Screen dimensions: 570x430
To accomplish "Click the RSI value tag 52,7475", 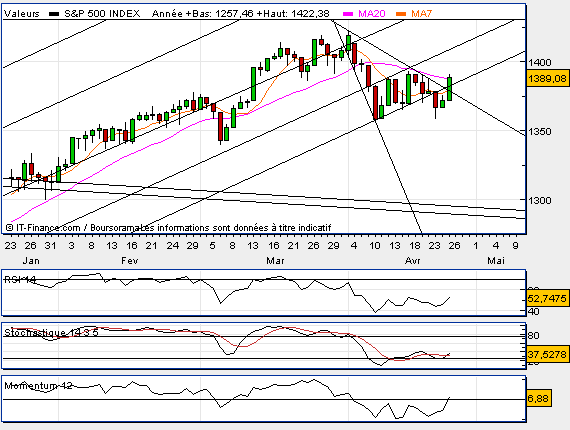I will point(547,298).
